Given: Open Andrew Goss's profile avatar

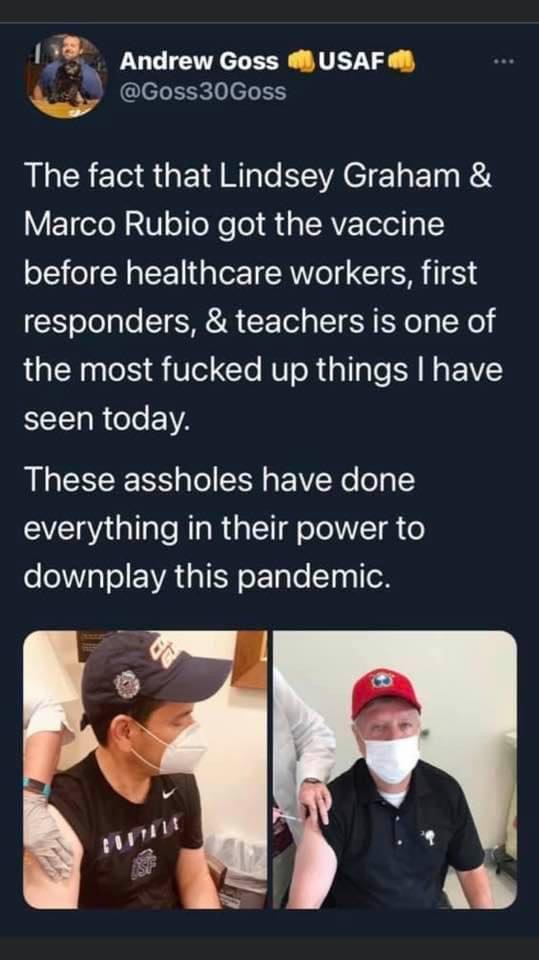Looking at the screenshot, I should [66, 76].
